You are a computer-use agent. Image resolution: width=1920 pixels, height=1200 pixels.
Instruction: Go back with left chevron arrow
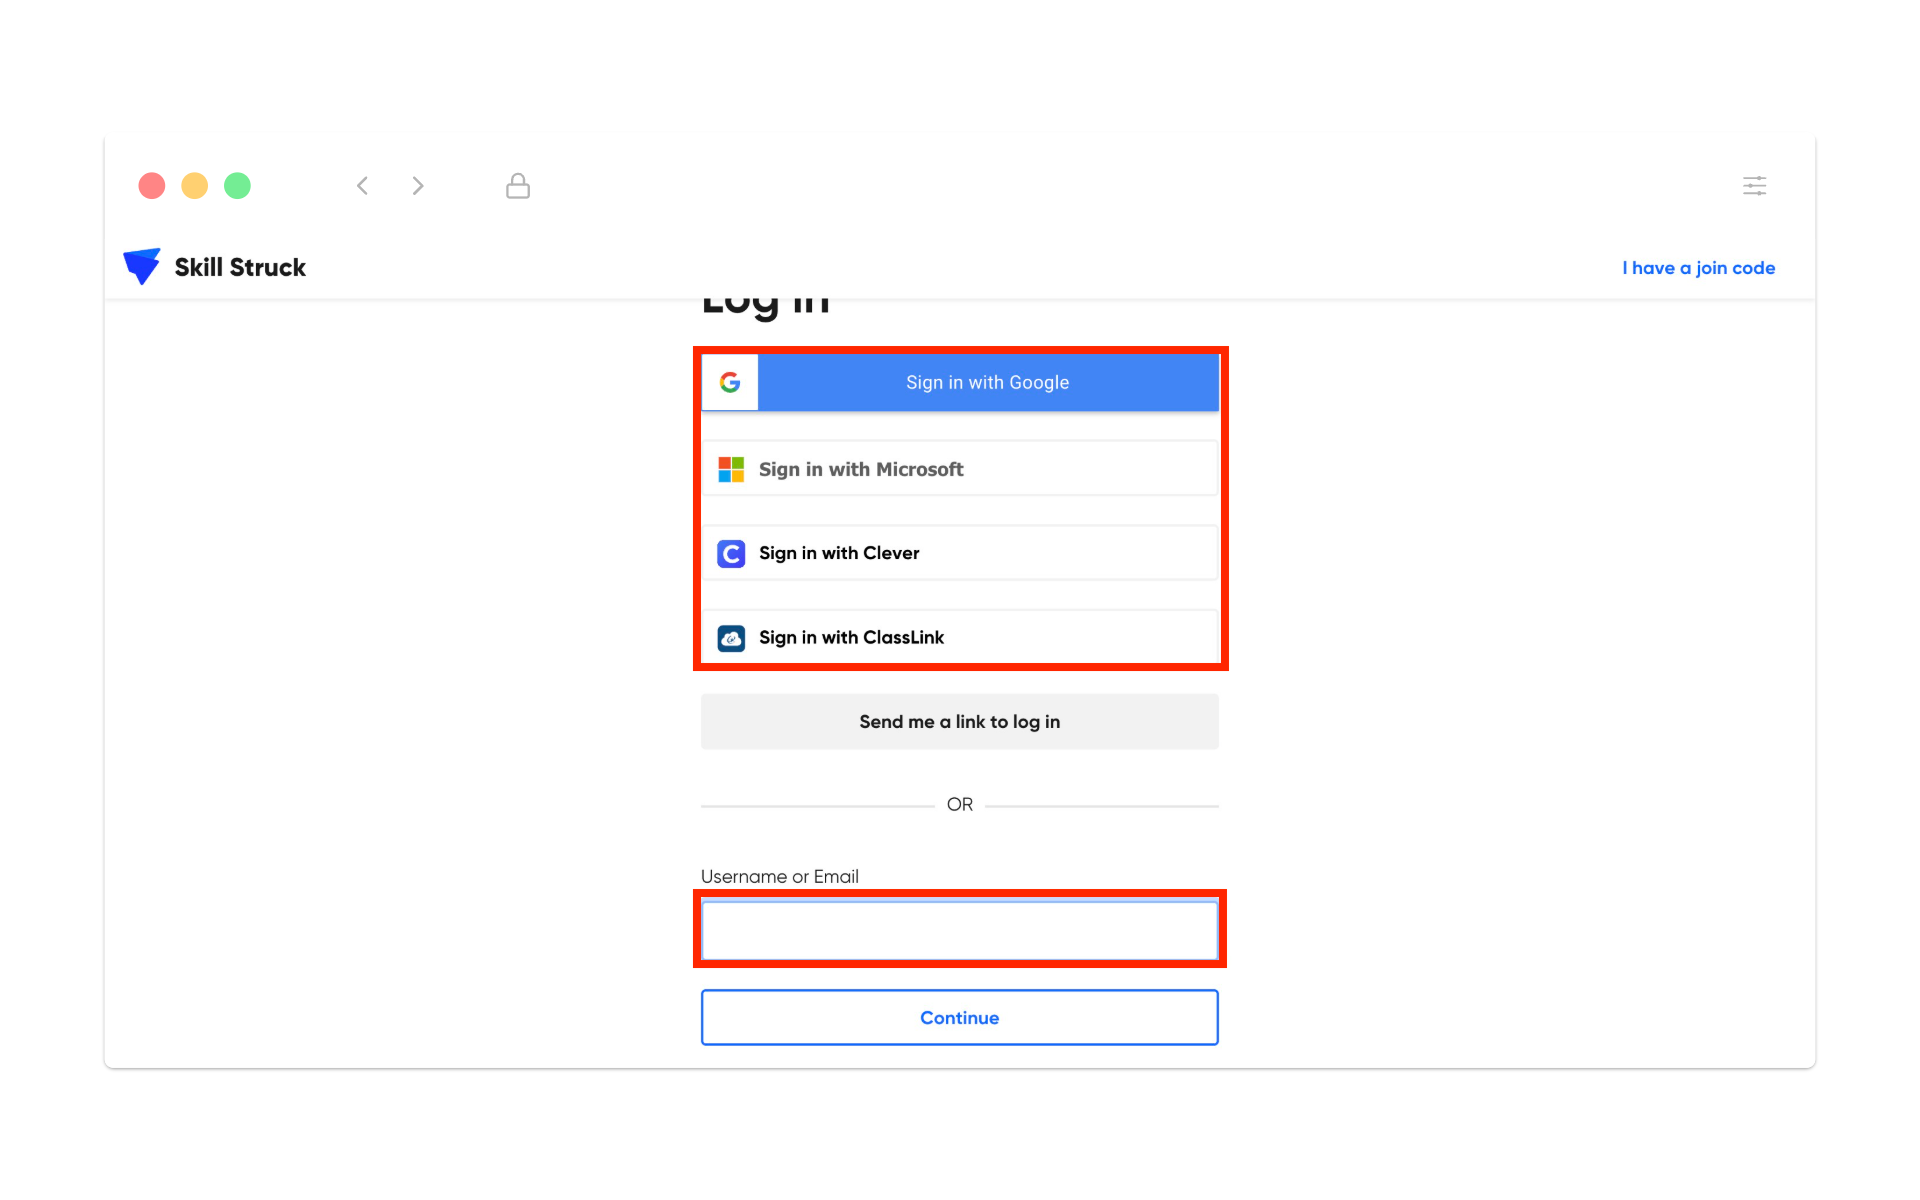363,186
